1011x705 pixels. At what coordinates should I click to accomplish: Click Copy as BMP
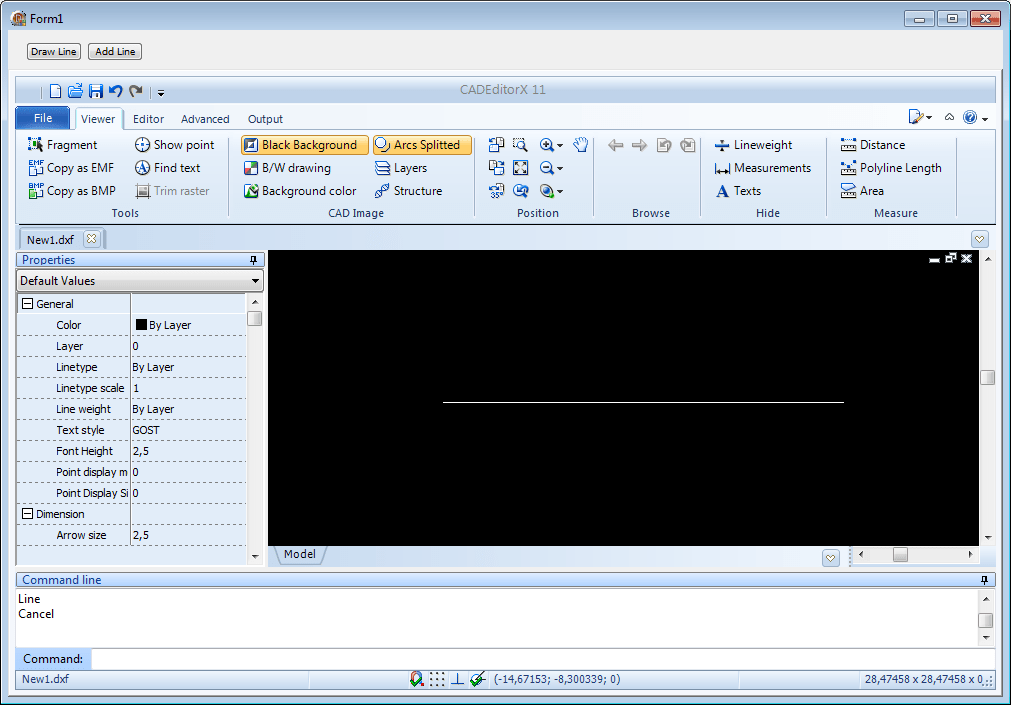point(72,191)
